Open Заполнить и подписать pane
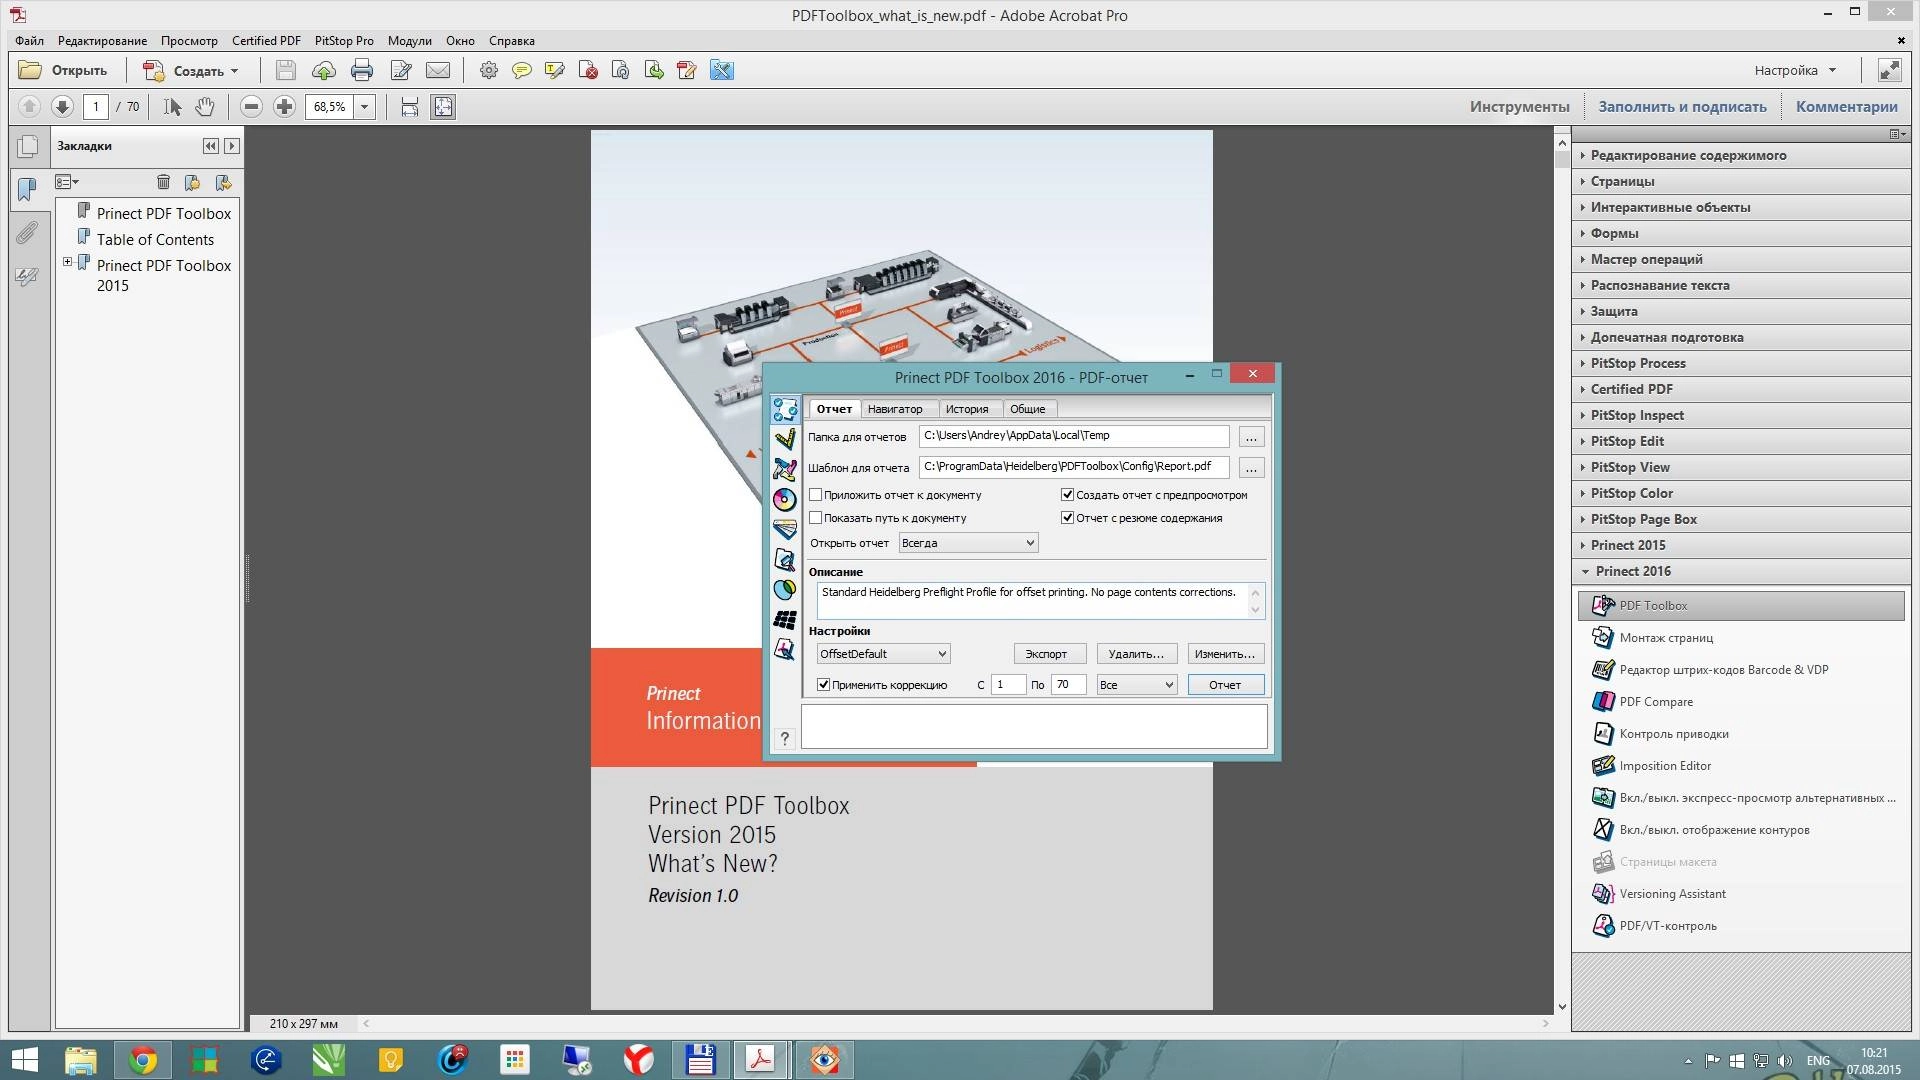This screenshot has height=1080, width=1920. point(1682,106)
